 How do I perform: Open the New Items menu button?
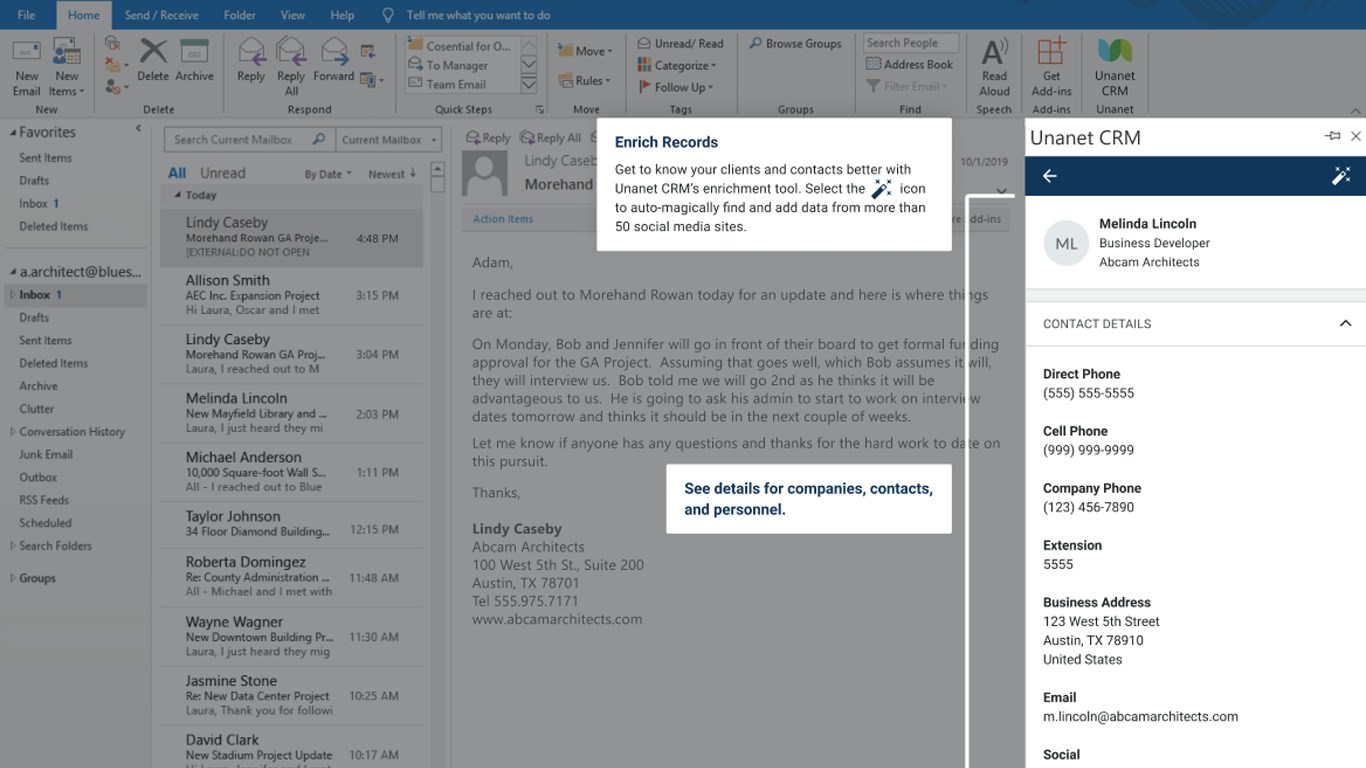pyautogui.click(x=67, y=68)
